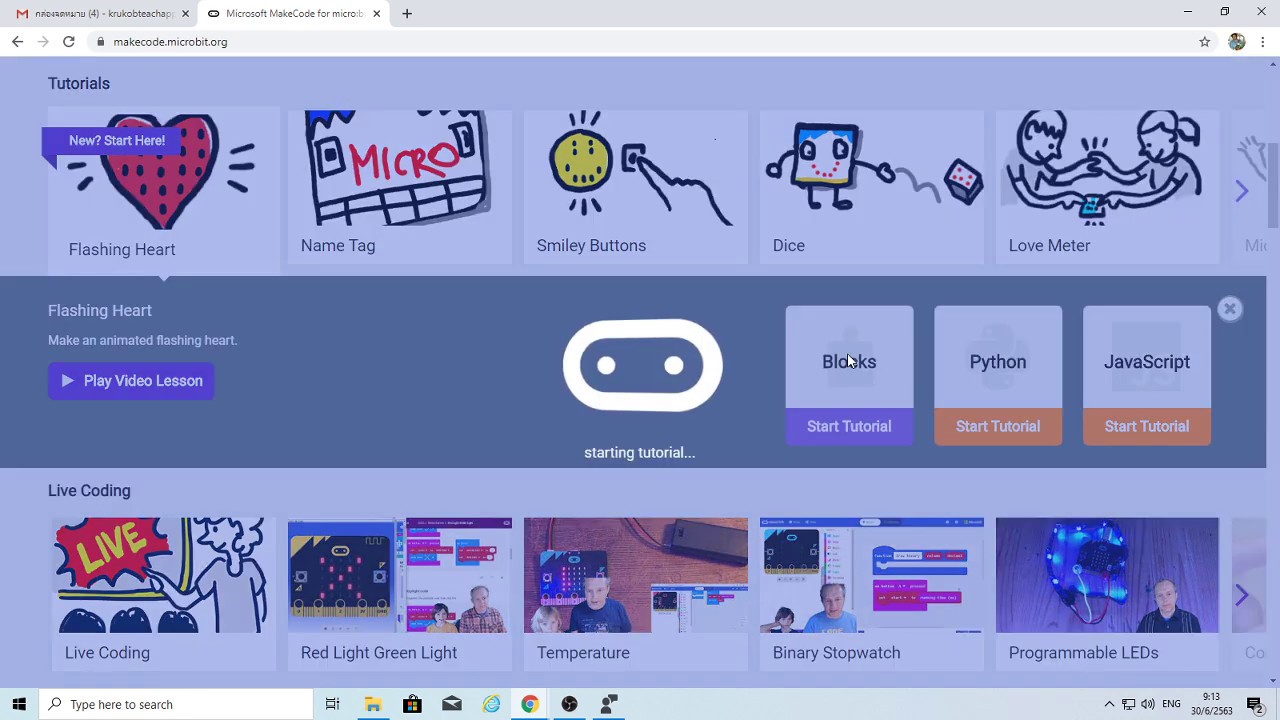Bookmark this page with the star icon
Viewport: 1280px width, 720px height.
[1205, 42]
